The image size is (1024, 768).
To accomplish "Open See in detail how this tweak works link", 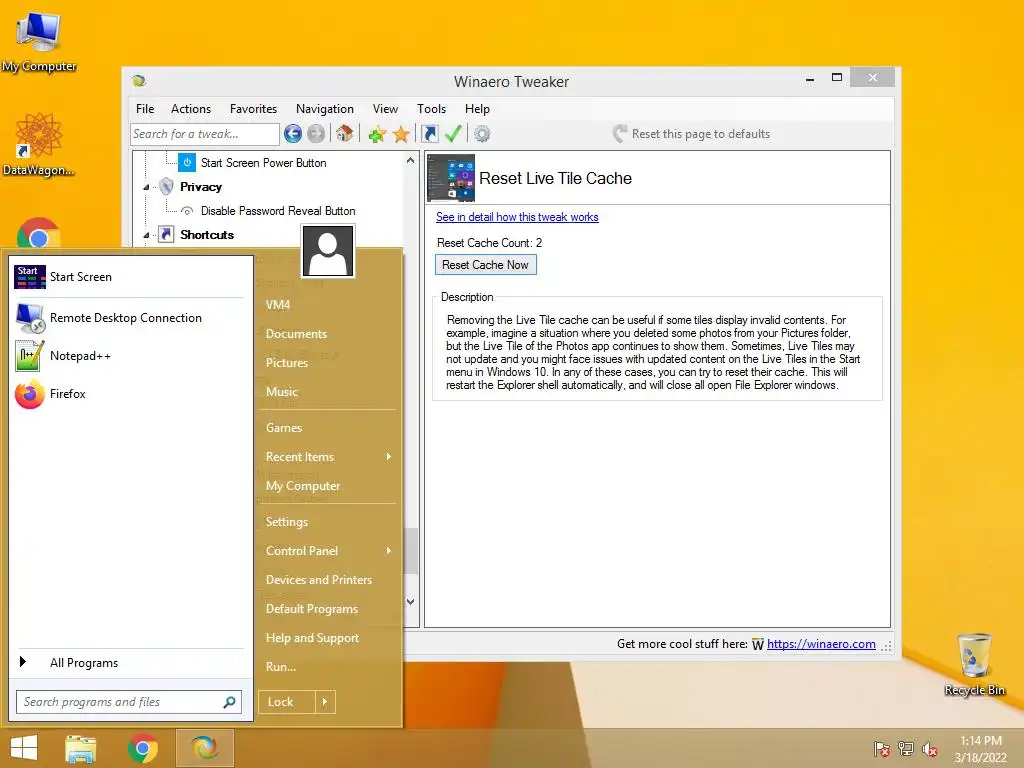I will pos(517,217).
